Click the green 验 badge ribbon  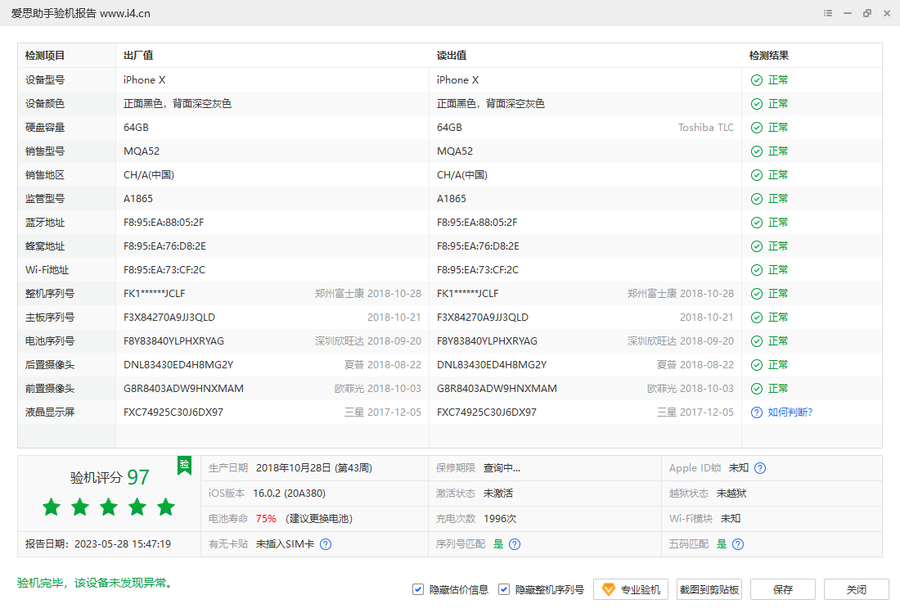pyautogui.click(x=184, y=465)
